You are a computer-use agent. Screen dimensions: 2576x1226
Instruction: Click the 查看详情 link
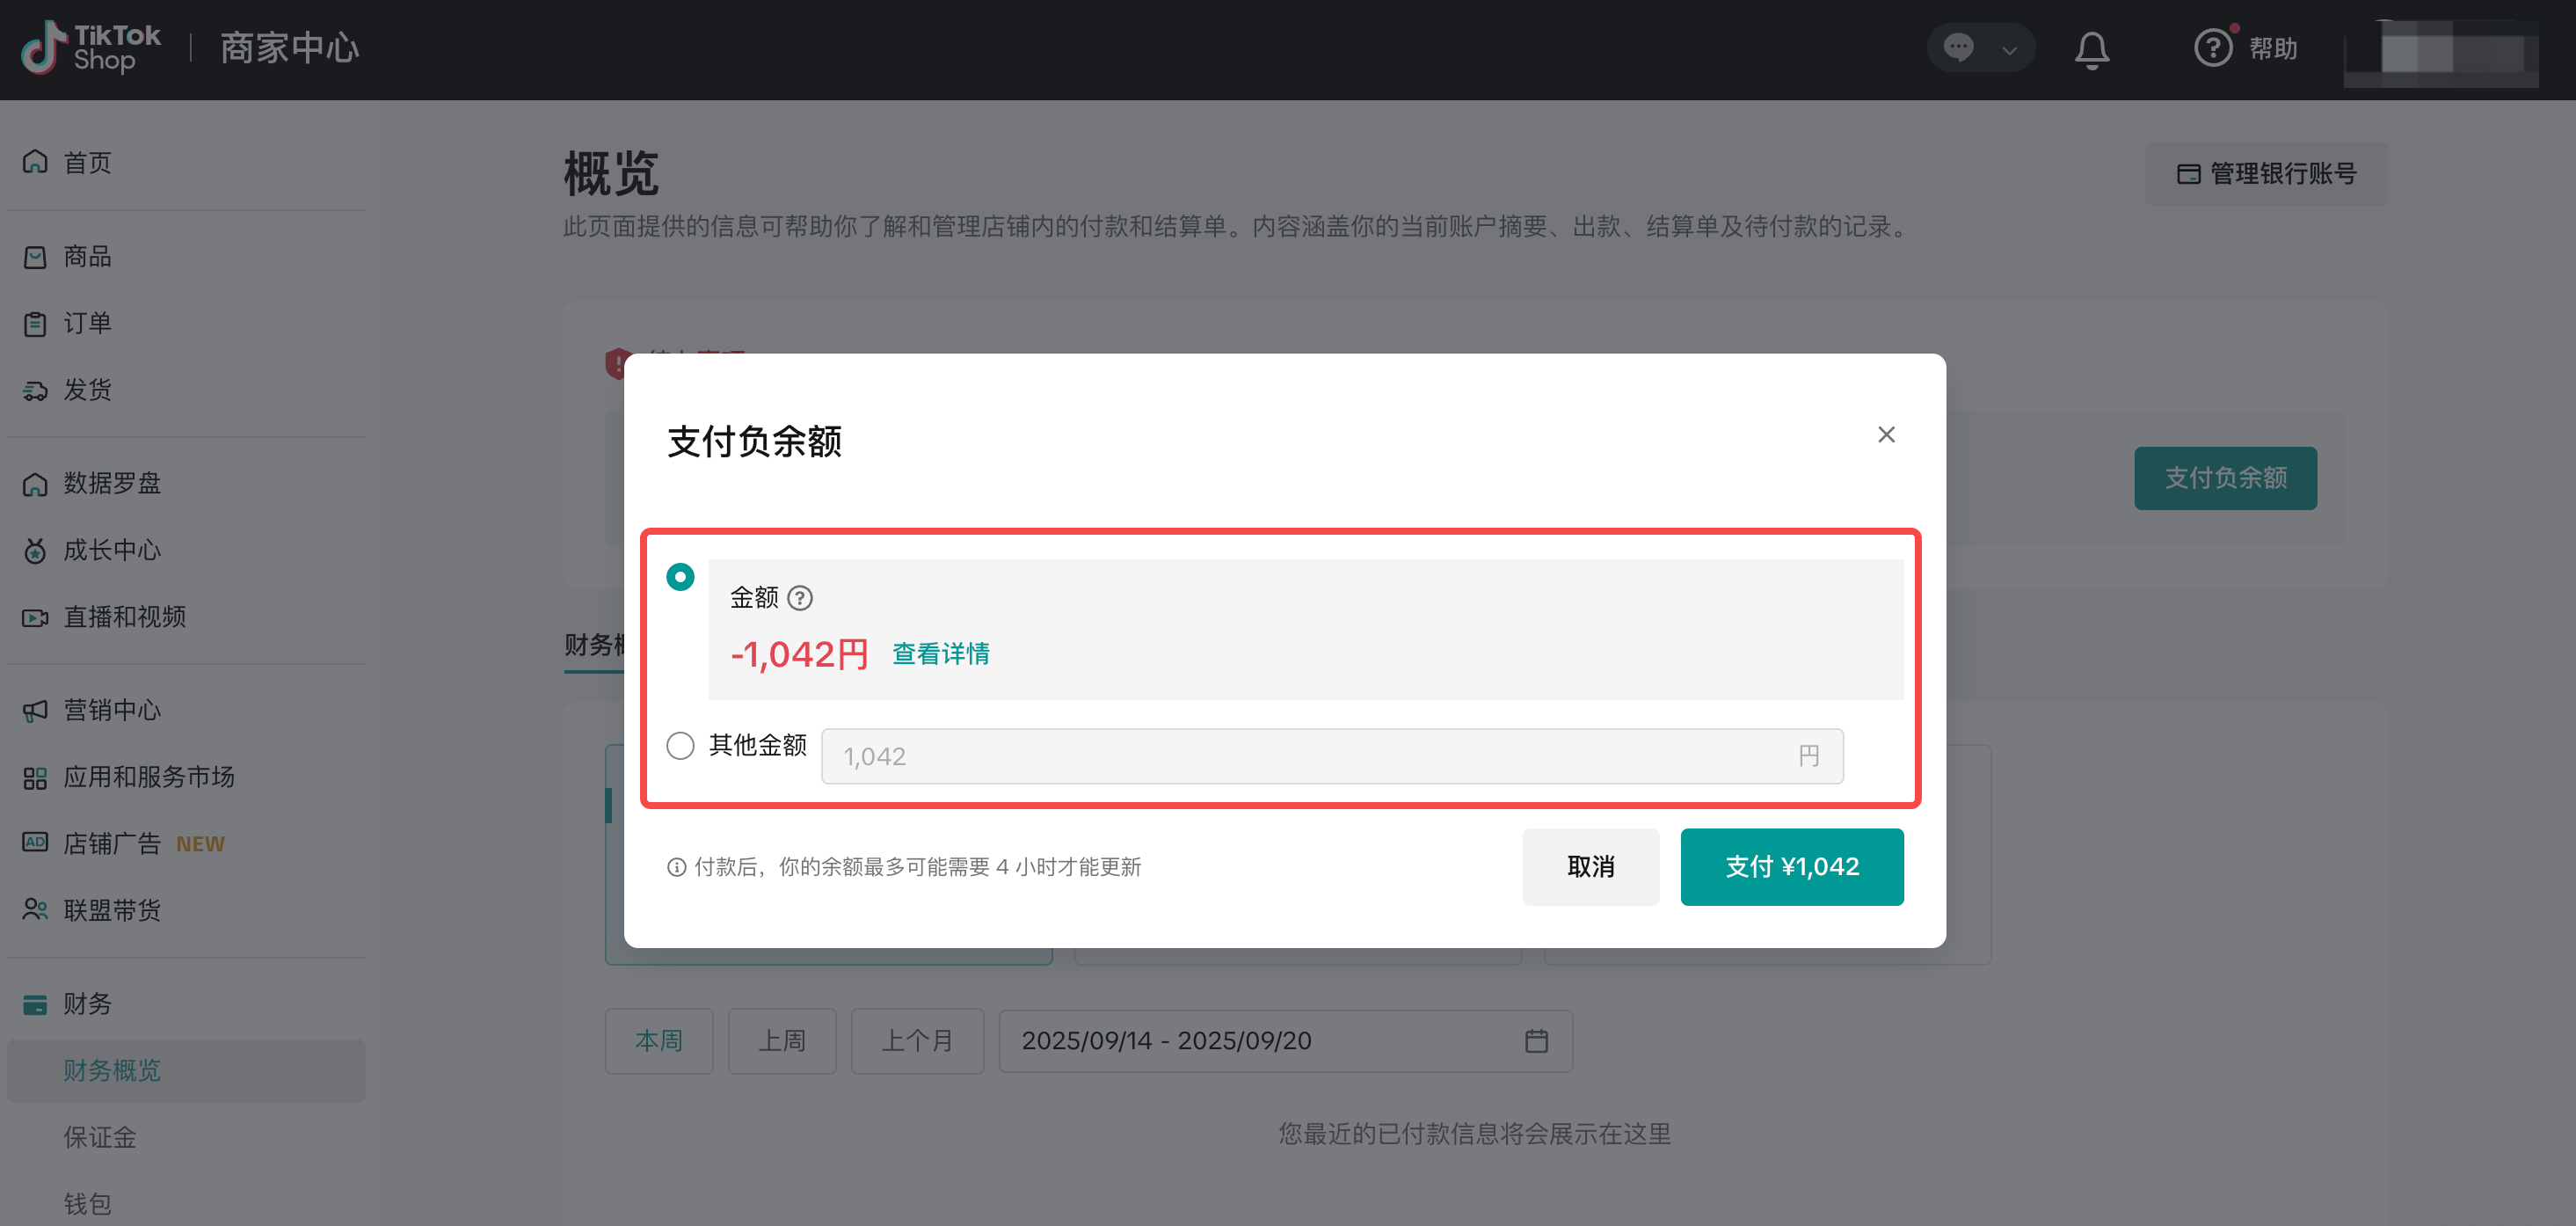point(940,654)
